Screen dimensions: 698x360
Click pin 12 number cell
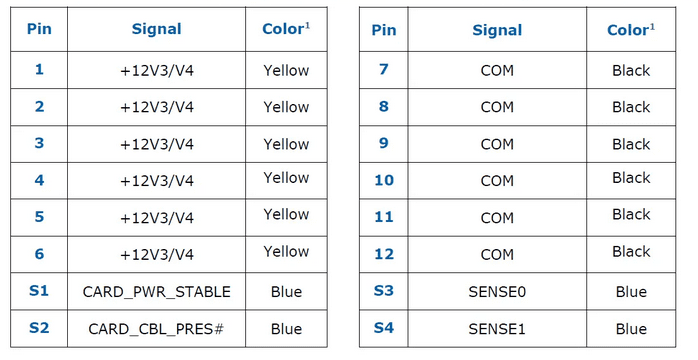384,254
